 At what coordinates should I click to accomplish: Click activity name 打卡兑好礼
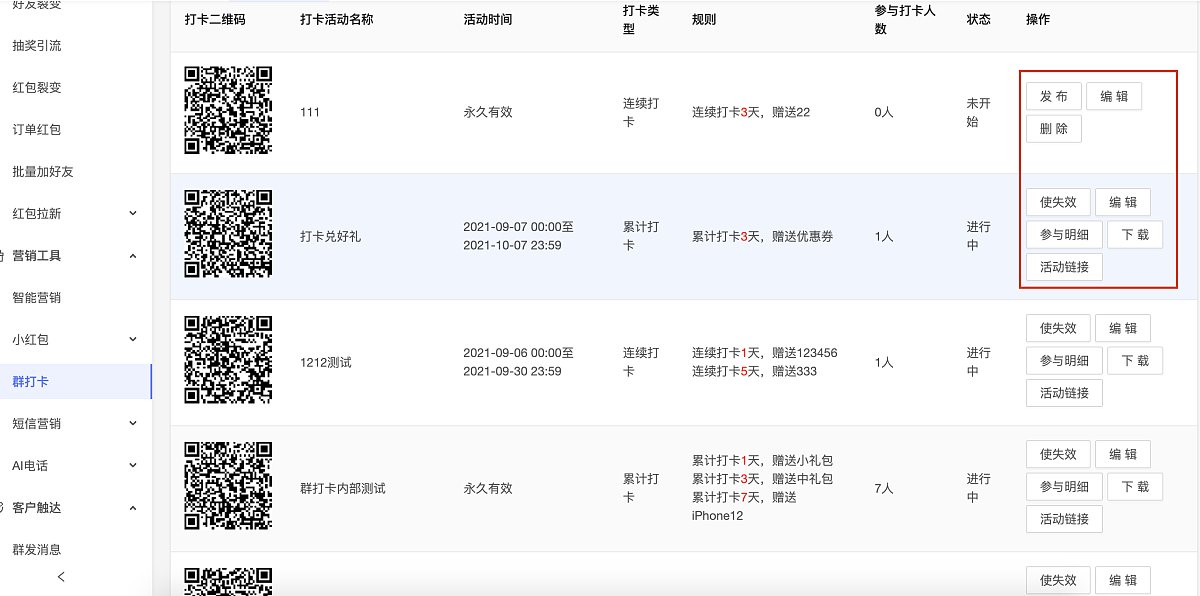(x=331, y=237)
